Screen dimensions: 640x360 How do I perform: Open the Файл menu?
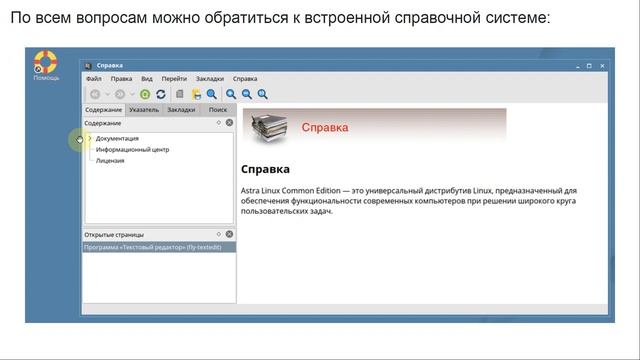click(94, 78)
